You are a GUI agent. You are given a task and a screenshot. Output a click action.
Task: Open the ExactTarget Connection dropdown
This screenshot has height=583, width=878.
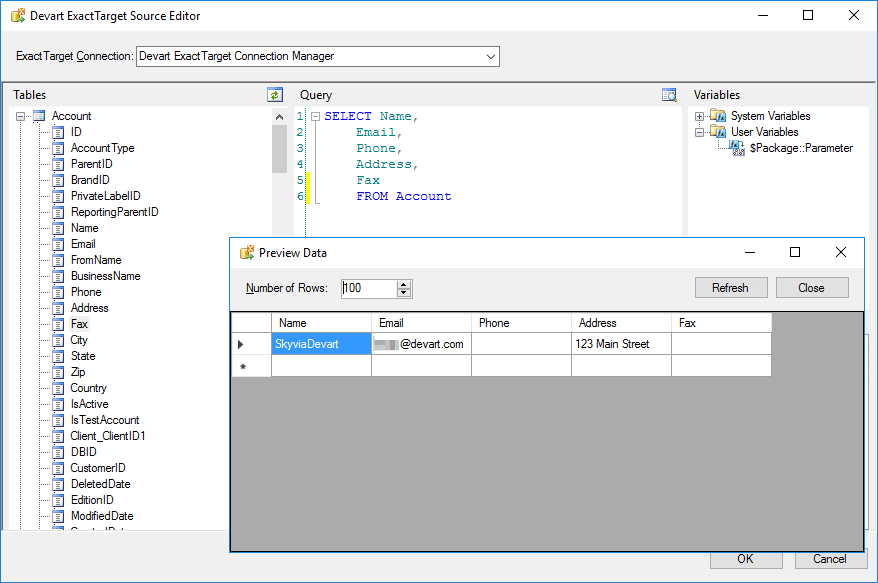(x=491, y=56)
